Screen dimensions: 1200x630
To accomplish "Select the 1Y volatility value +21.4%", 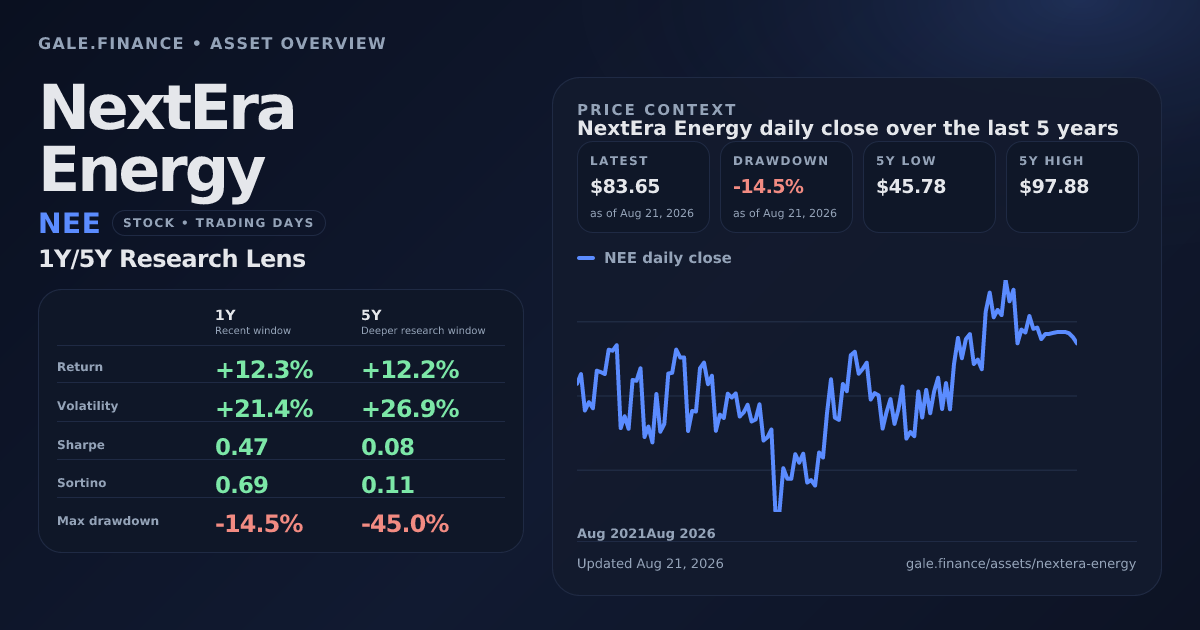I will click(x=264, y=409).
